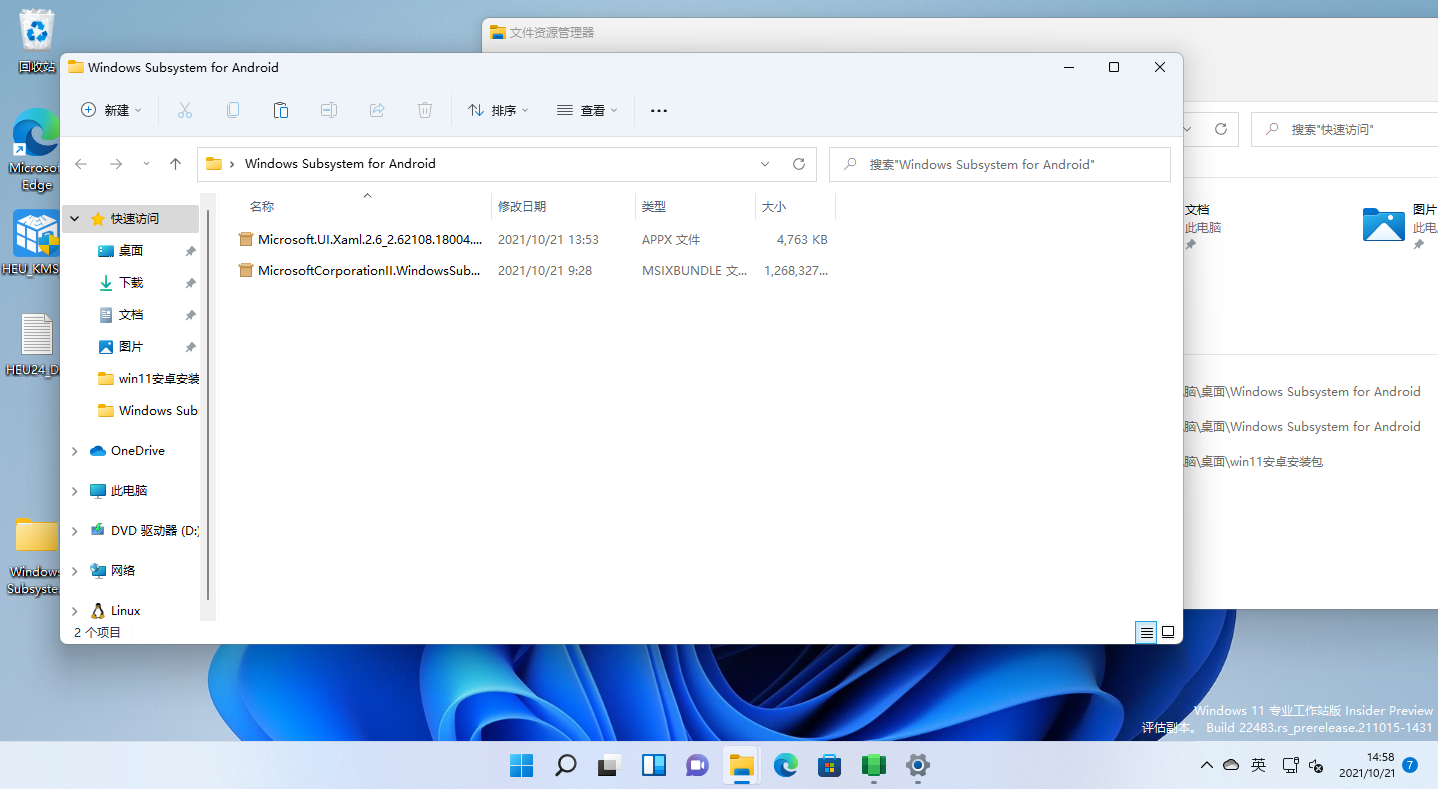Click the Copy icon in toolbar
Screen dimensions: 1438x789
(x=233, y=110)
